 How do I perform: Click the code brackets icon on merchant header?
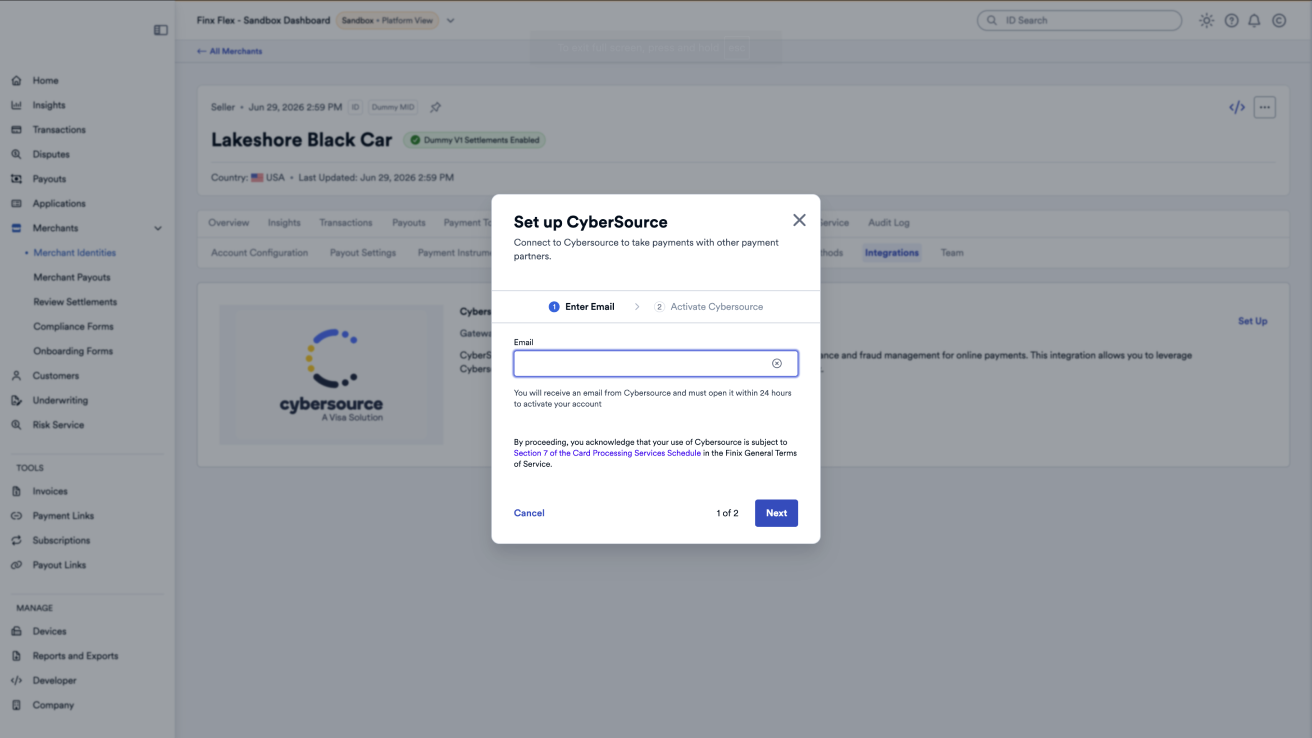(x=1237, y=107)
